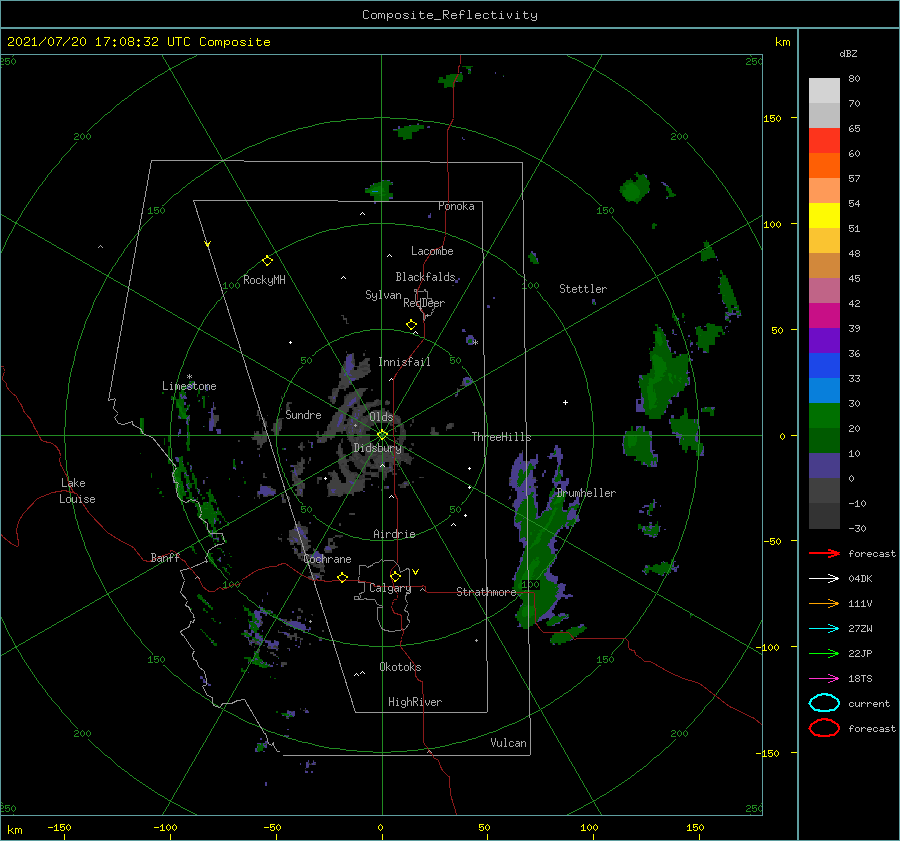Screen dimensions: 900x841
Task: Click the HighRiver label
Action: coord(415,702)
